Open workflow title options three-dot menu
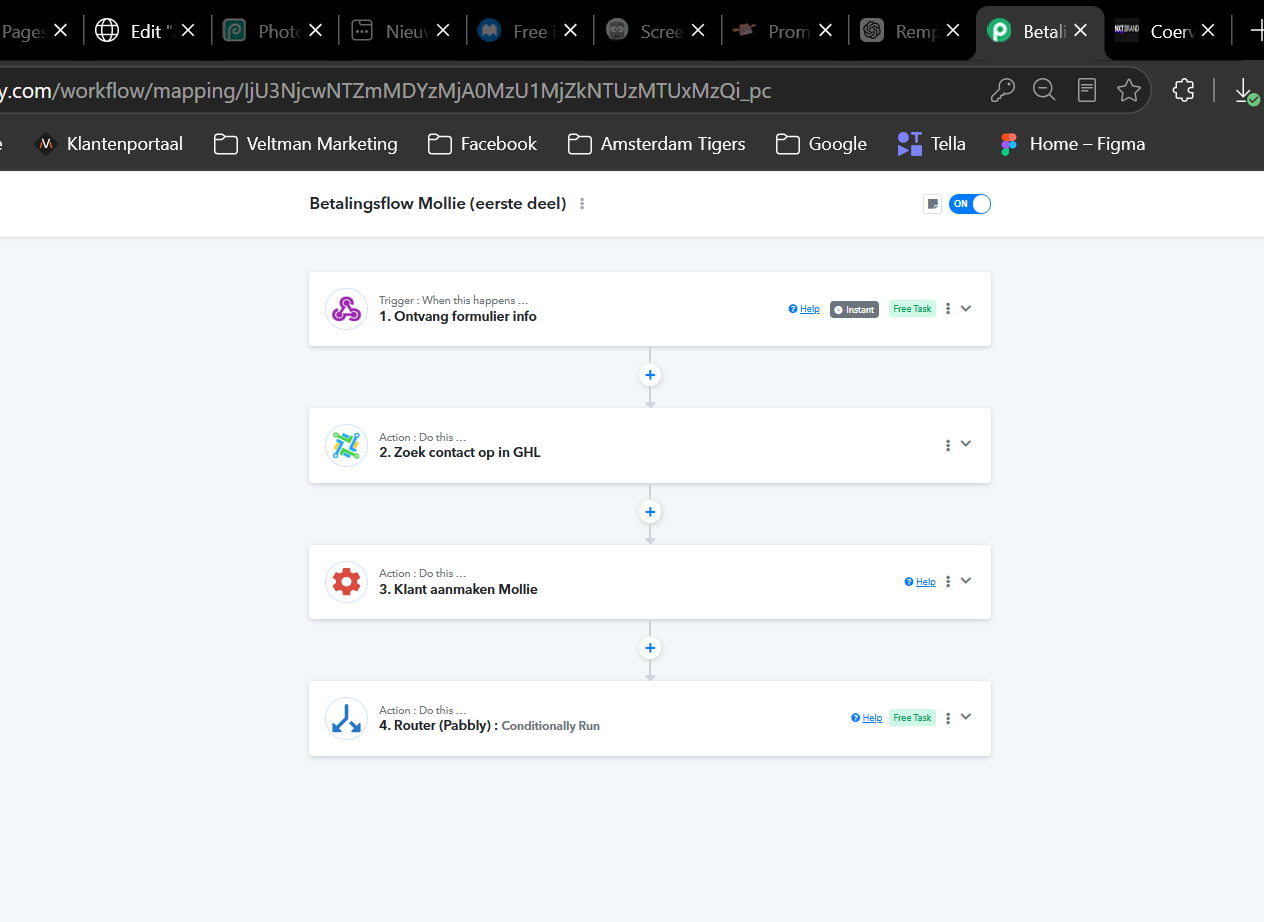1264x922 pixels. 582,204
